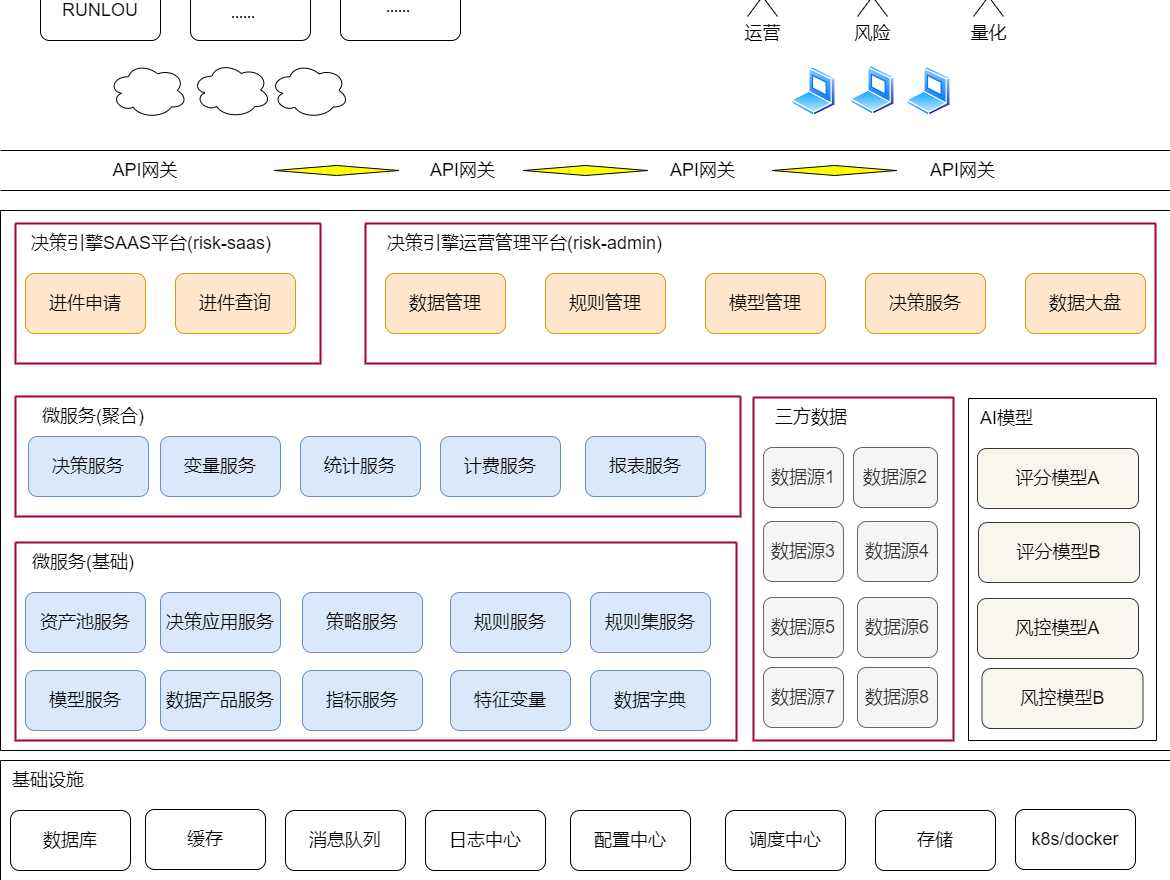Screen dimensions: 1170x880
Task: Pick the 数据源3 box
Action: (803, 552)
